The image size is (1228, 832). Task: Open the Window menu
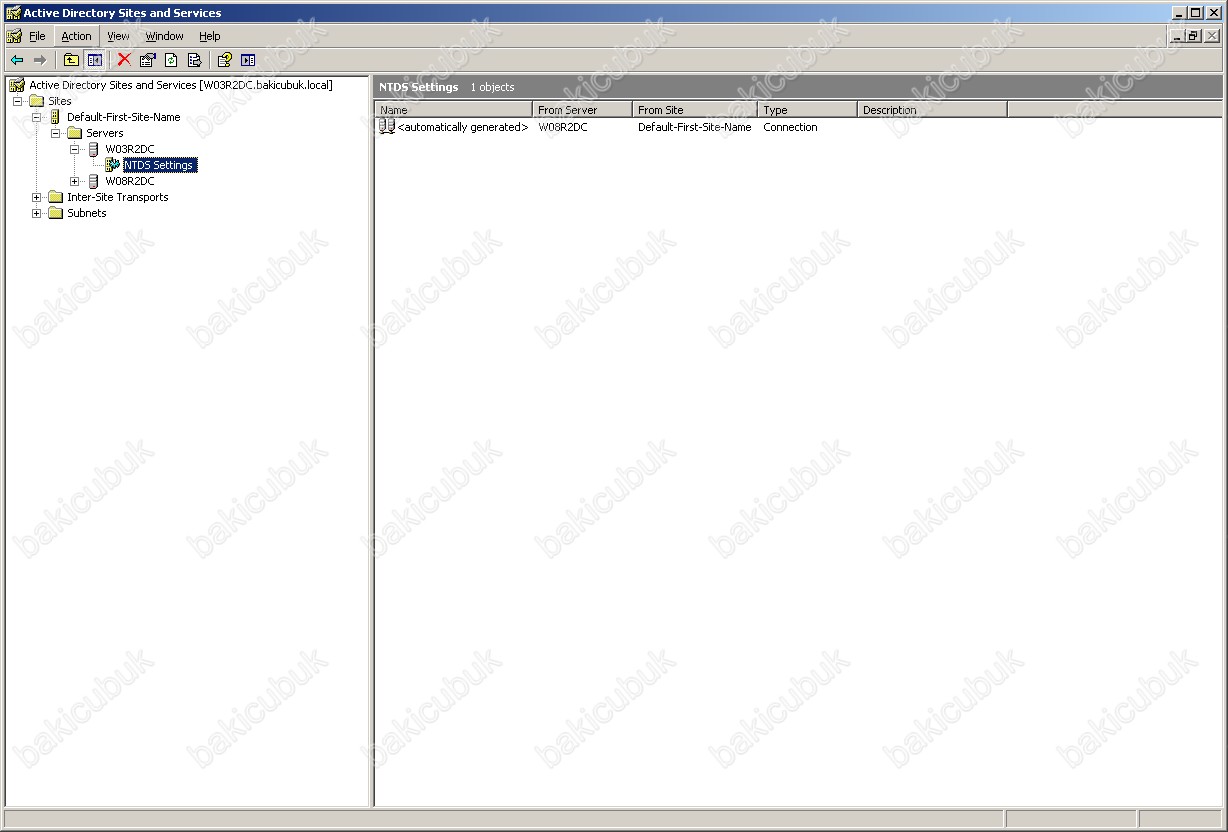[164, 36]
